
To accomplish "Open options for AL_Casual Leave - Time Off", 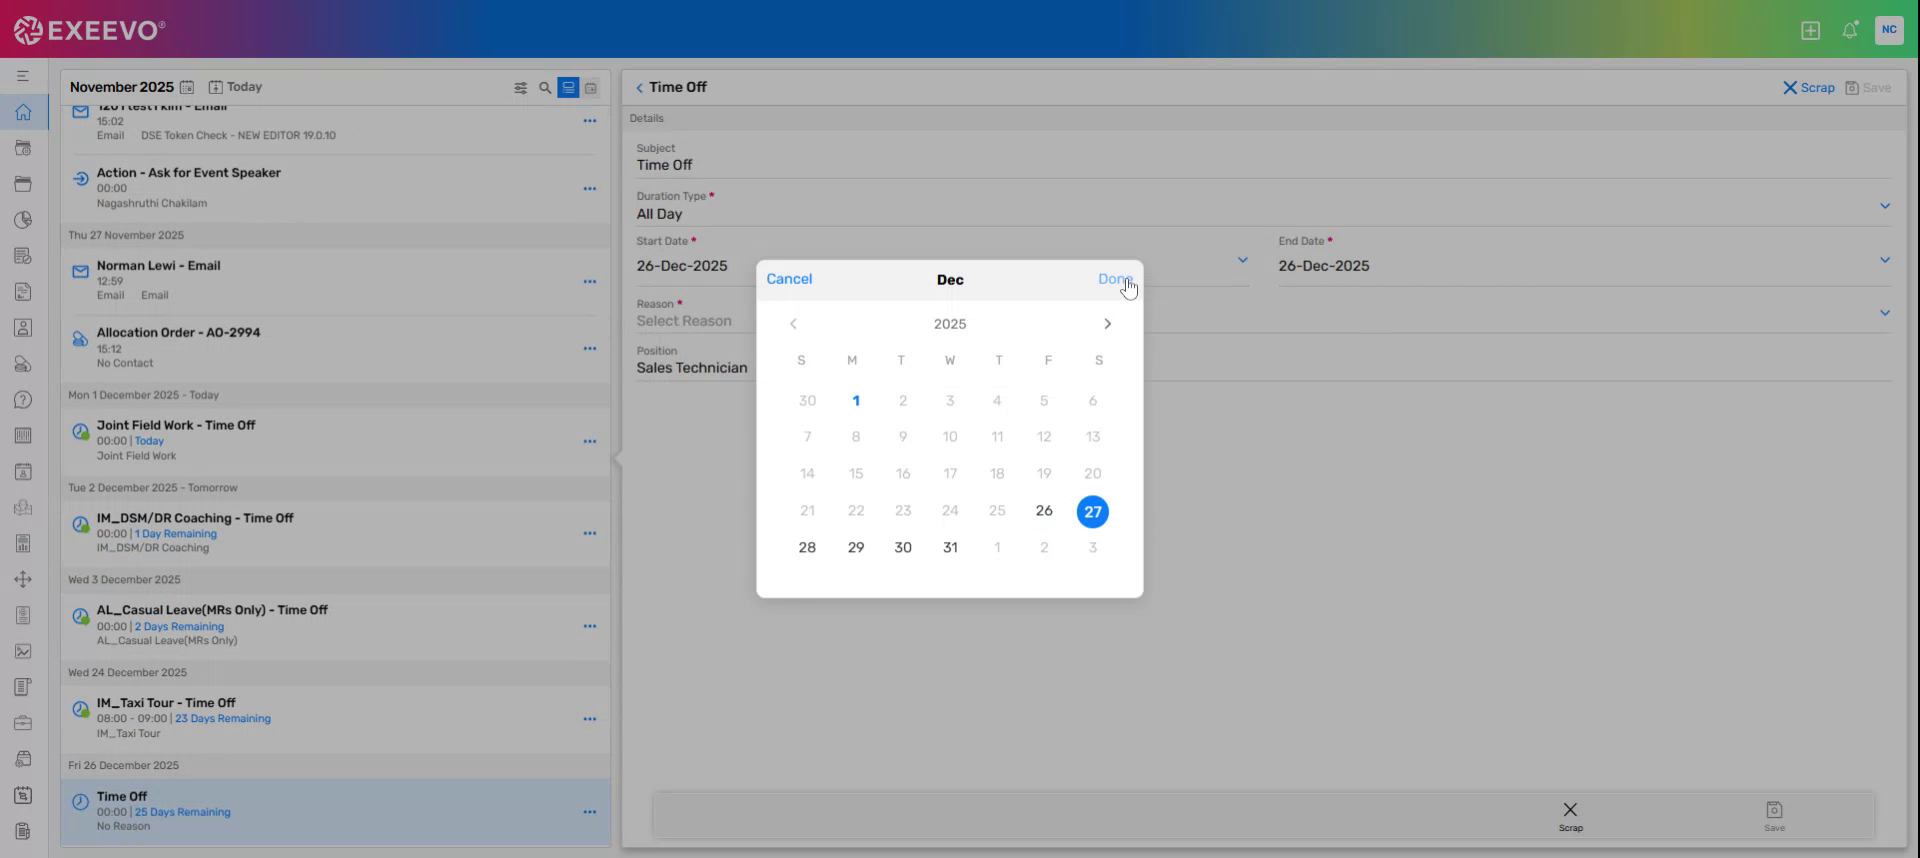I will tap(589, 627).
